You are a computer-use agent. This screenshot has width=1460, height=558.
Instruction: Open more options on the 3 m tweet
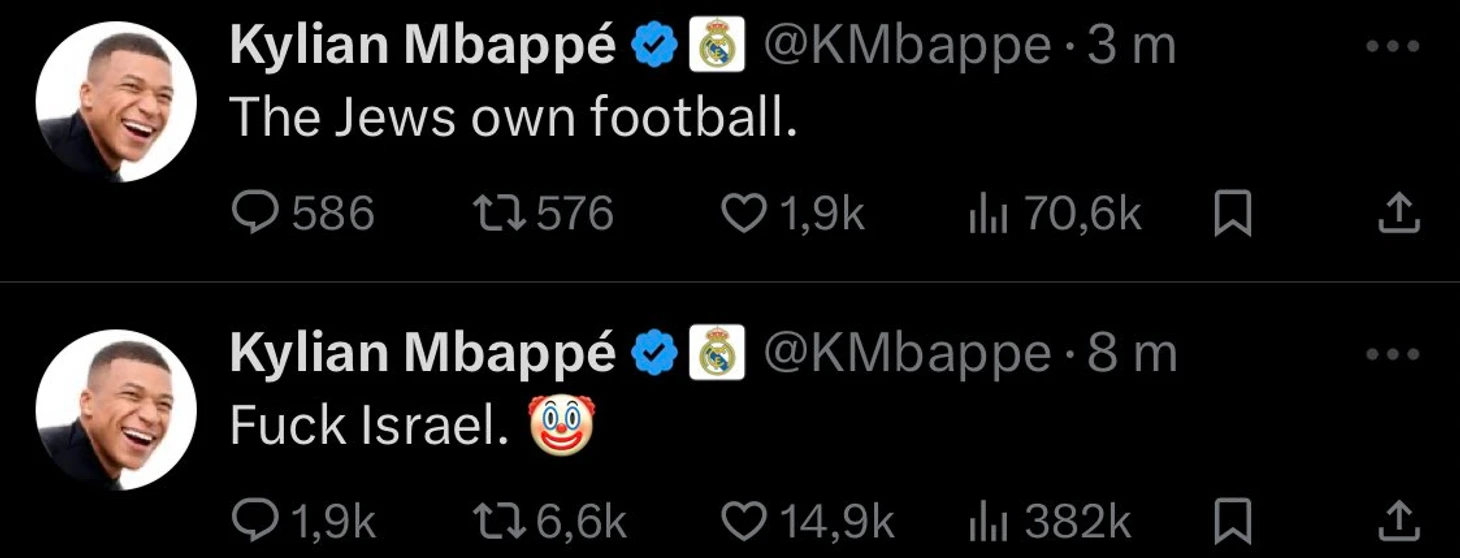[1392, 46]
